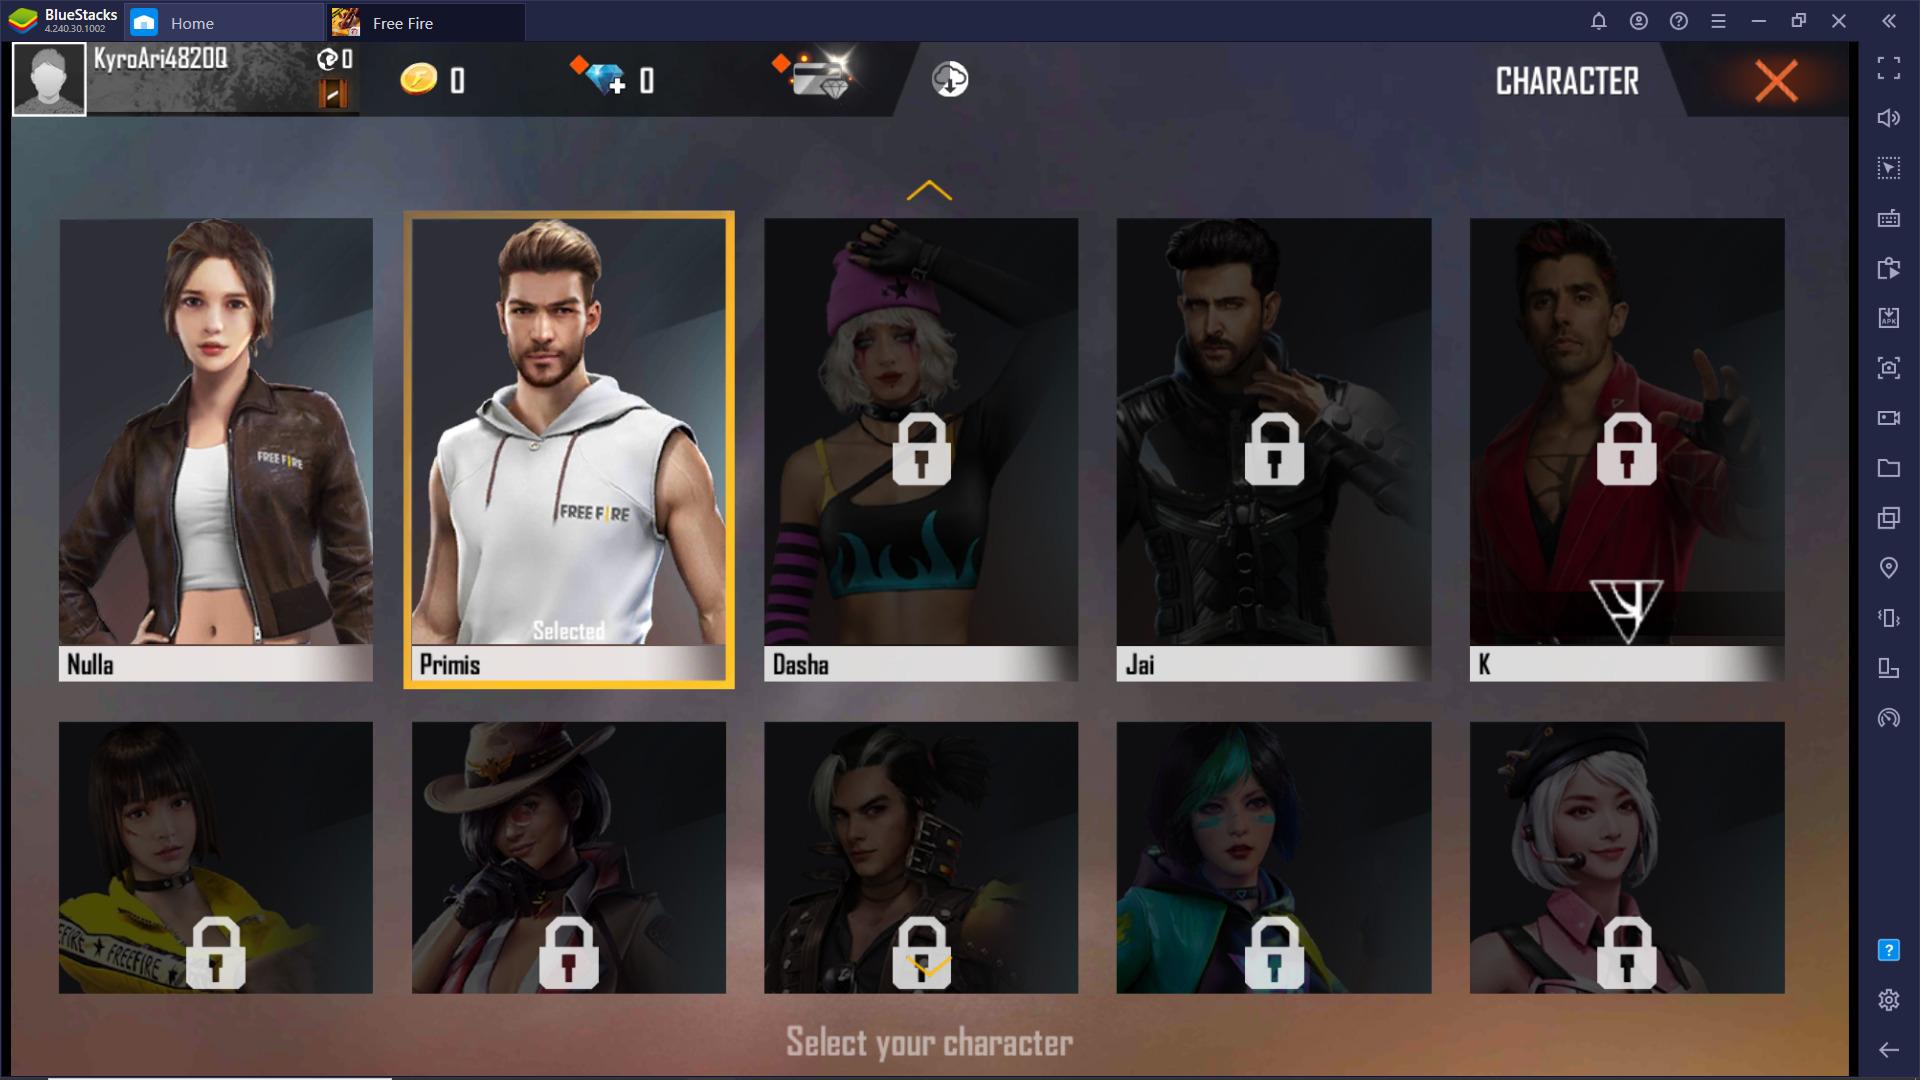Toggle the selected Primis character
Image resolution: width=1920 pixels, height=1080 pixels.
point(568,447)
